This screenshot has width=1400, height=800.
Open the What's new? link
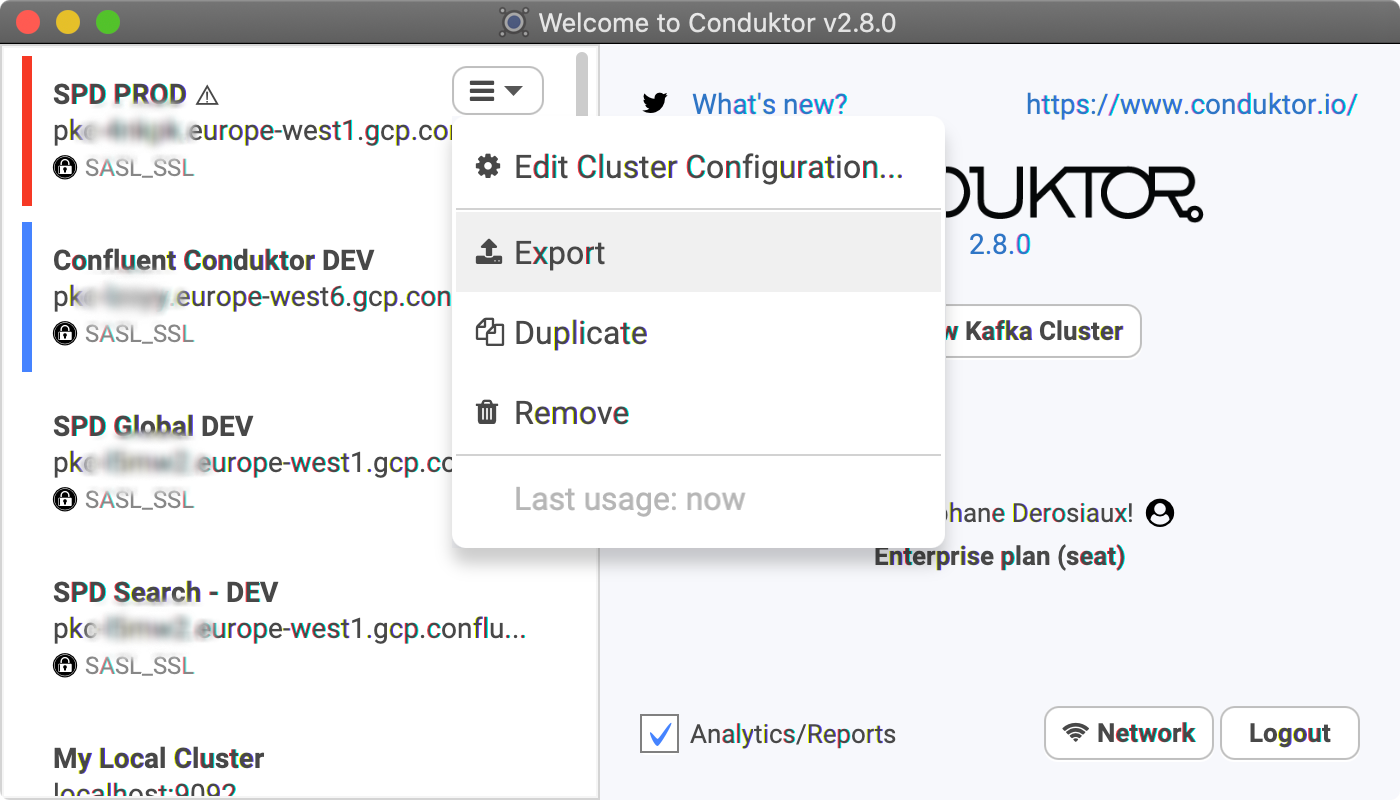[770, 104]
